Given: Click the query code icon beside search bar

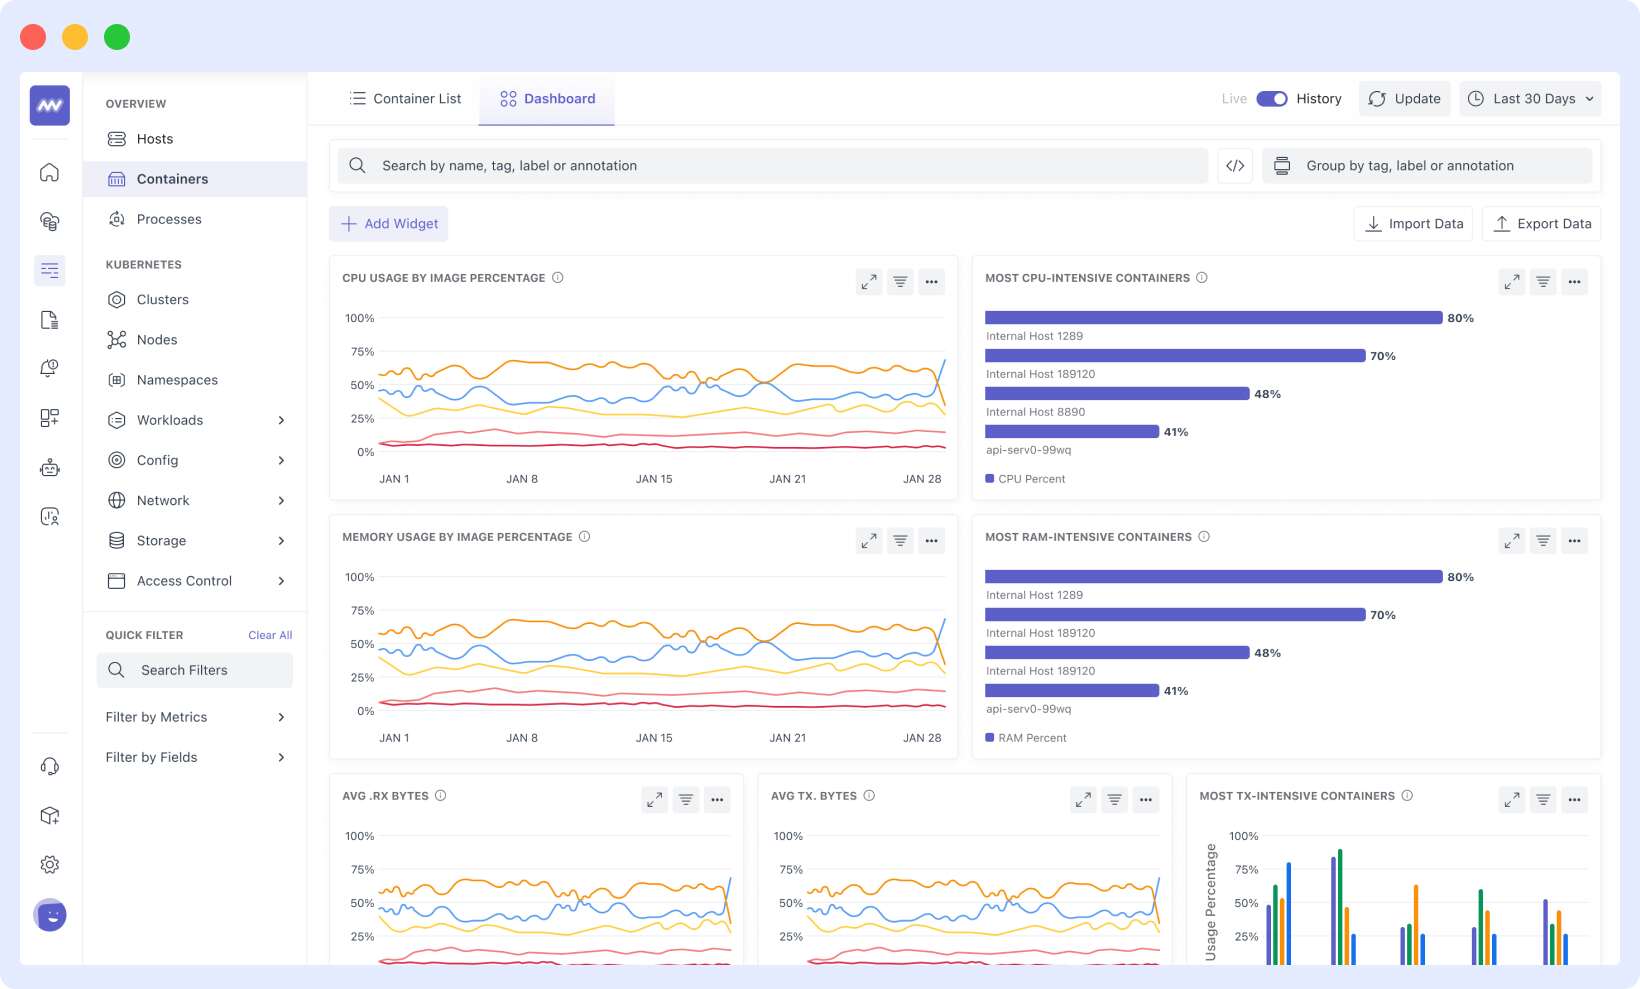Looking at the screenshot, I should pyautogui.click(x=1235, y=165).
